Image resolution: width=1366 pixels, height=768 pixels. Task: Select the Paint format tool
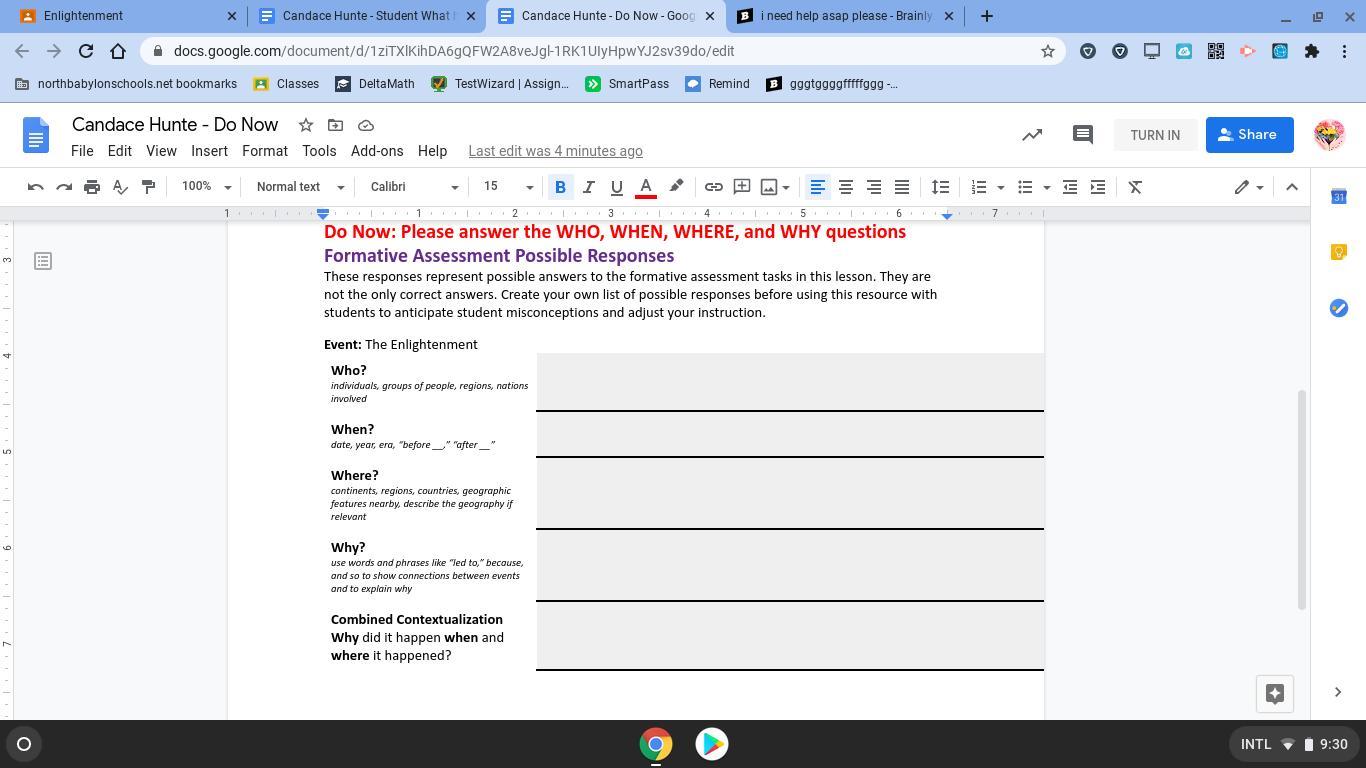148,187
